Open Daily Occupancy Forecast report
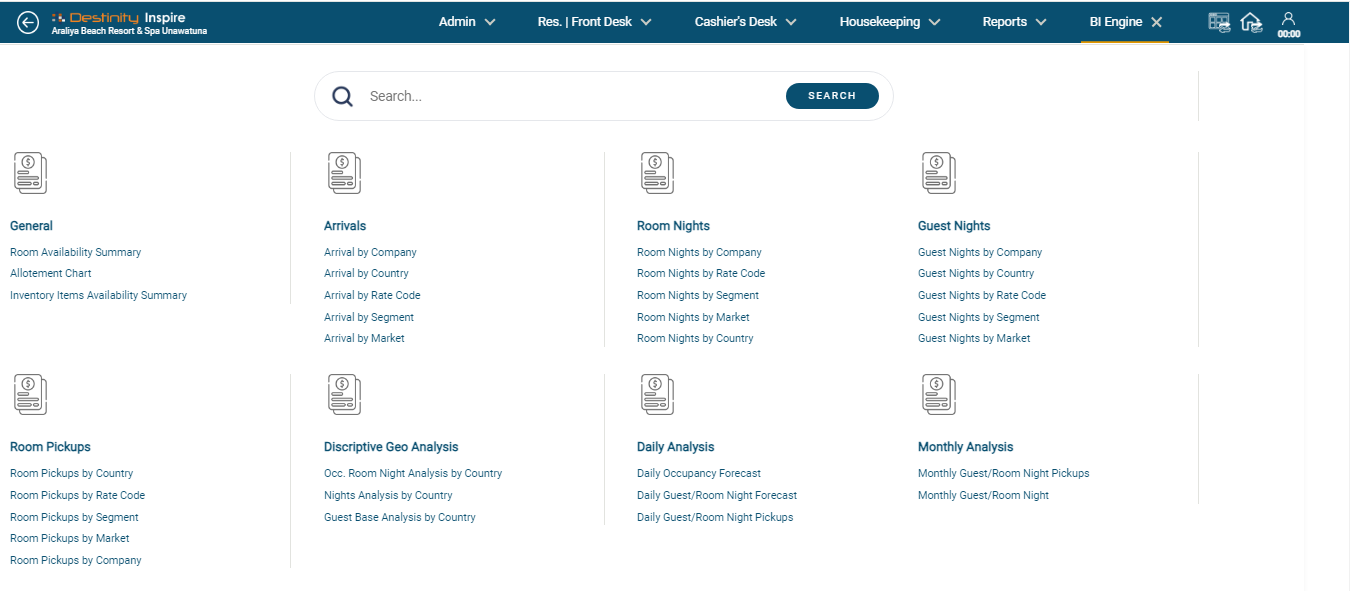This screenshot has width=1350, height=591. pos(699,473)
